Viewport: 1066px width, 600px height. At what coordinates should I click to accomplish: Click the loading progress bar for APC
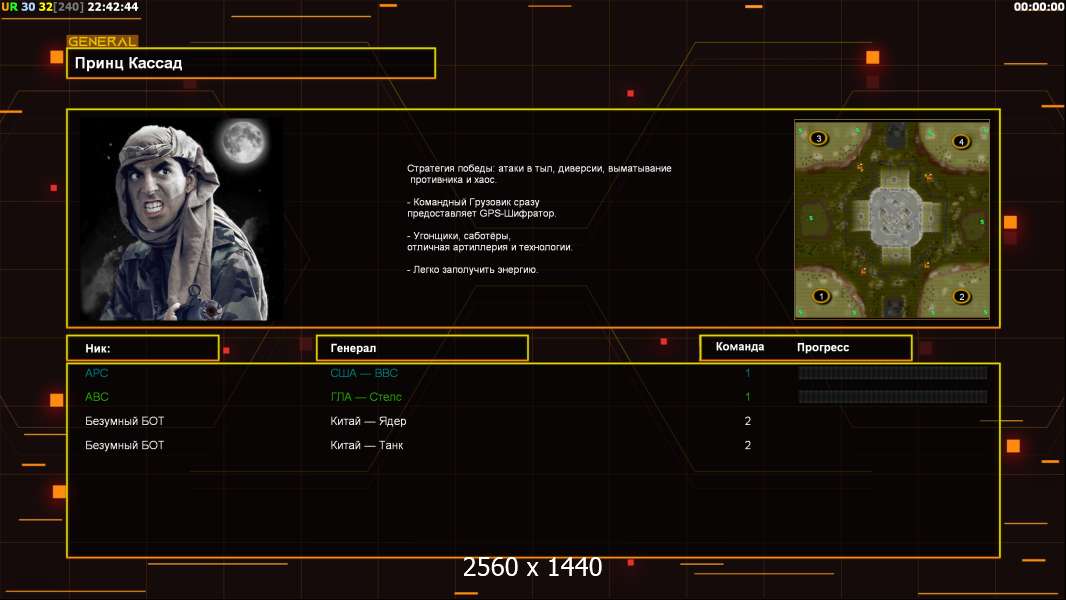[893, 372]
